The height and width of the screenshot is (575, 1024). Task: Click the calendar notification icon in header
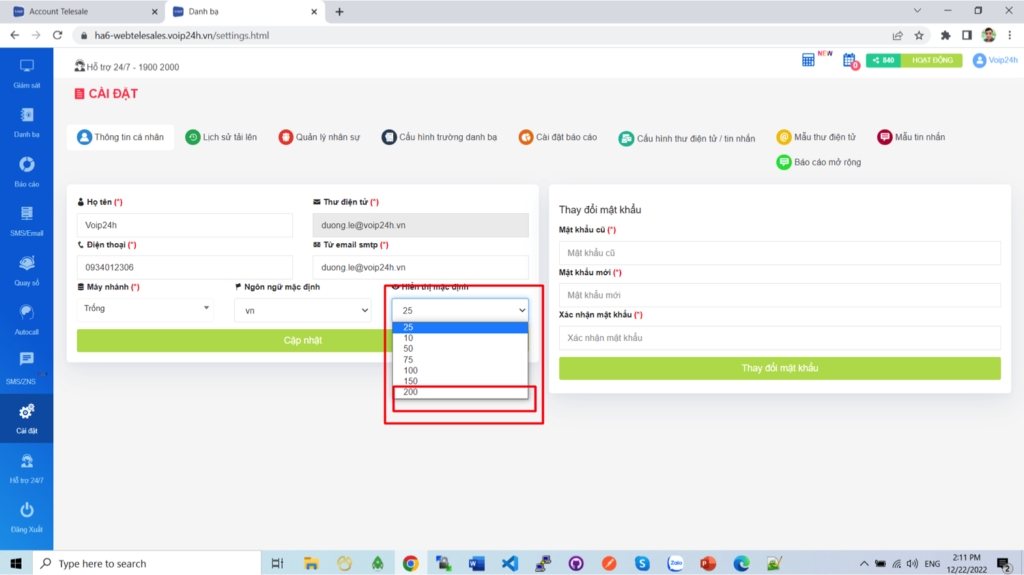(849, 60)
